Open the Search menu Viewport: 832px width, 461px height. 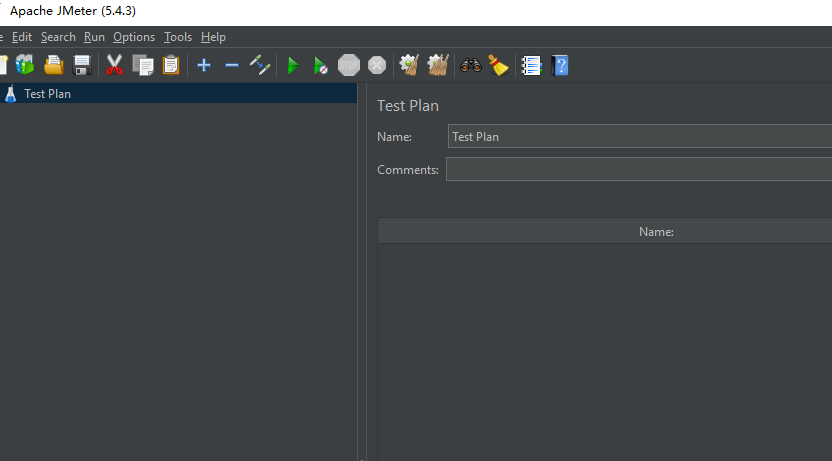pyautogui.click(x=58, y=37)
